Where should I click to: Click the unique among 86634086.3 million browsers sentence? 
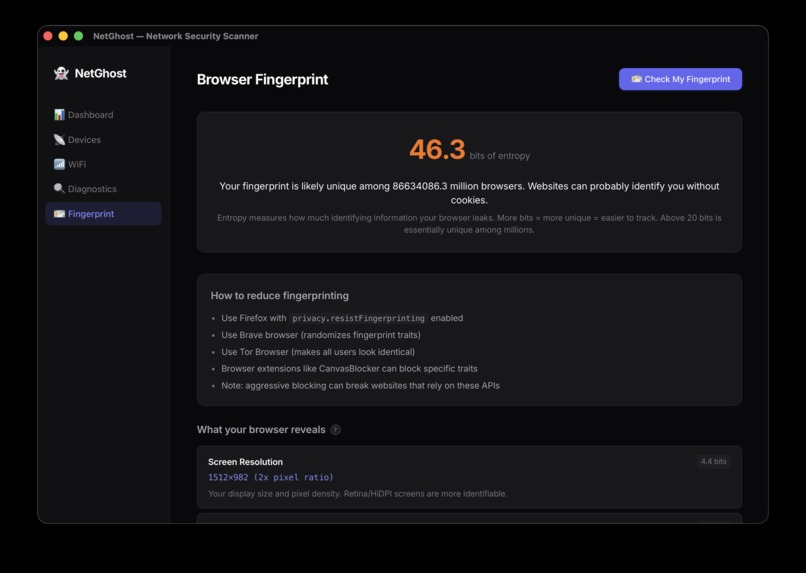[x=469, y=193]
